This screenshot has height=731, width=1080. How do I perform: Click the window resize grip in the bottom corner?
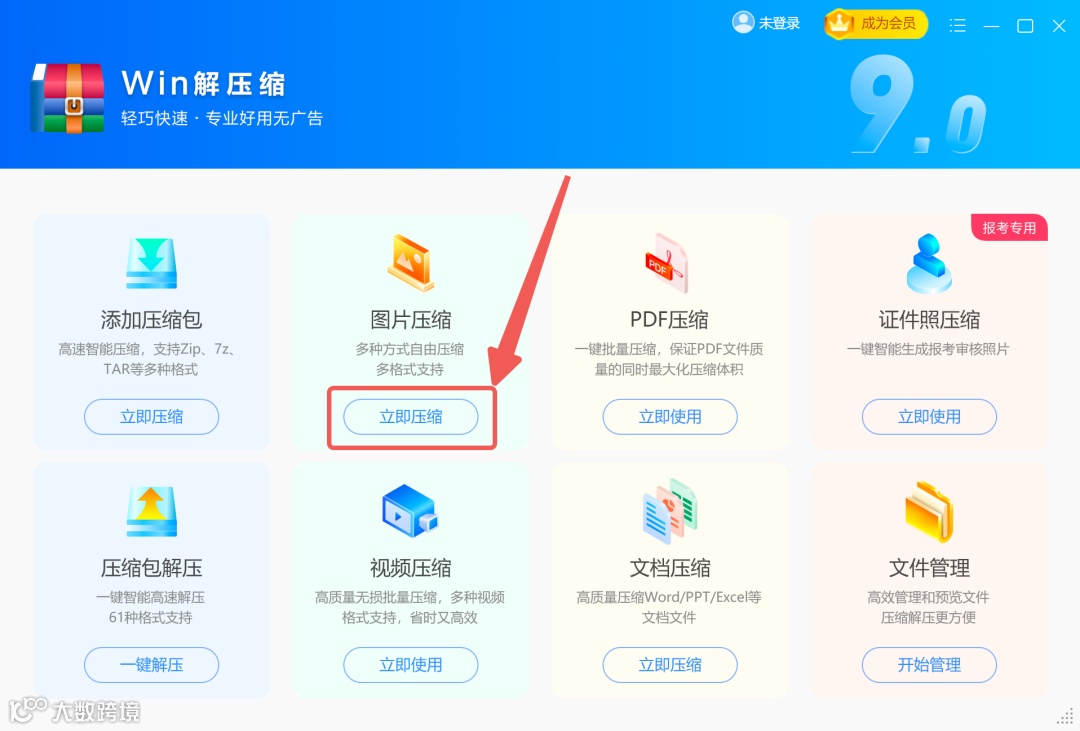point(1066,717)
